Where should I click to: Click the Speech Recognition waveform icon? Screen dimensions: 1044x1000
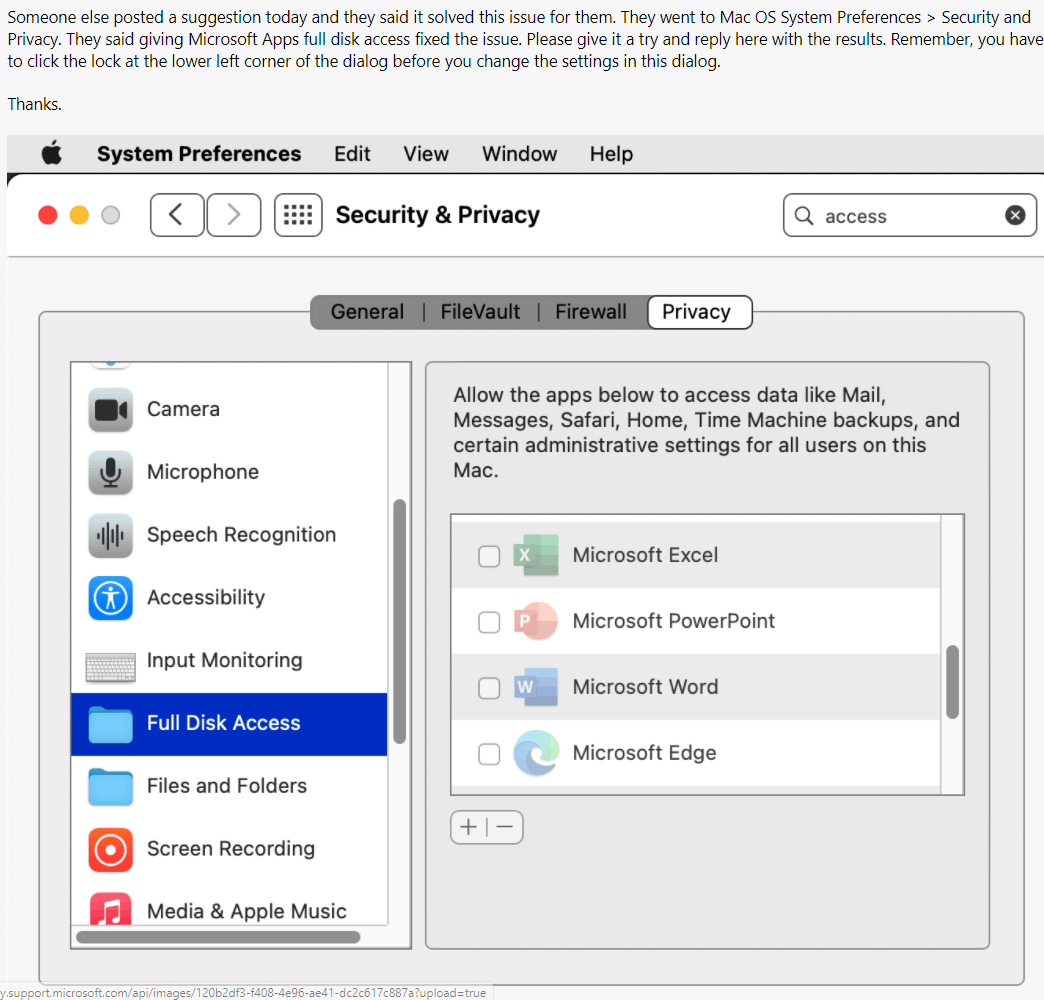111,535
